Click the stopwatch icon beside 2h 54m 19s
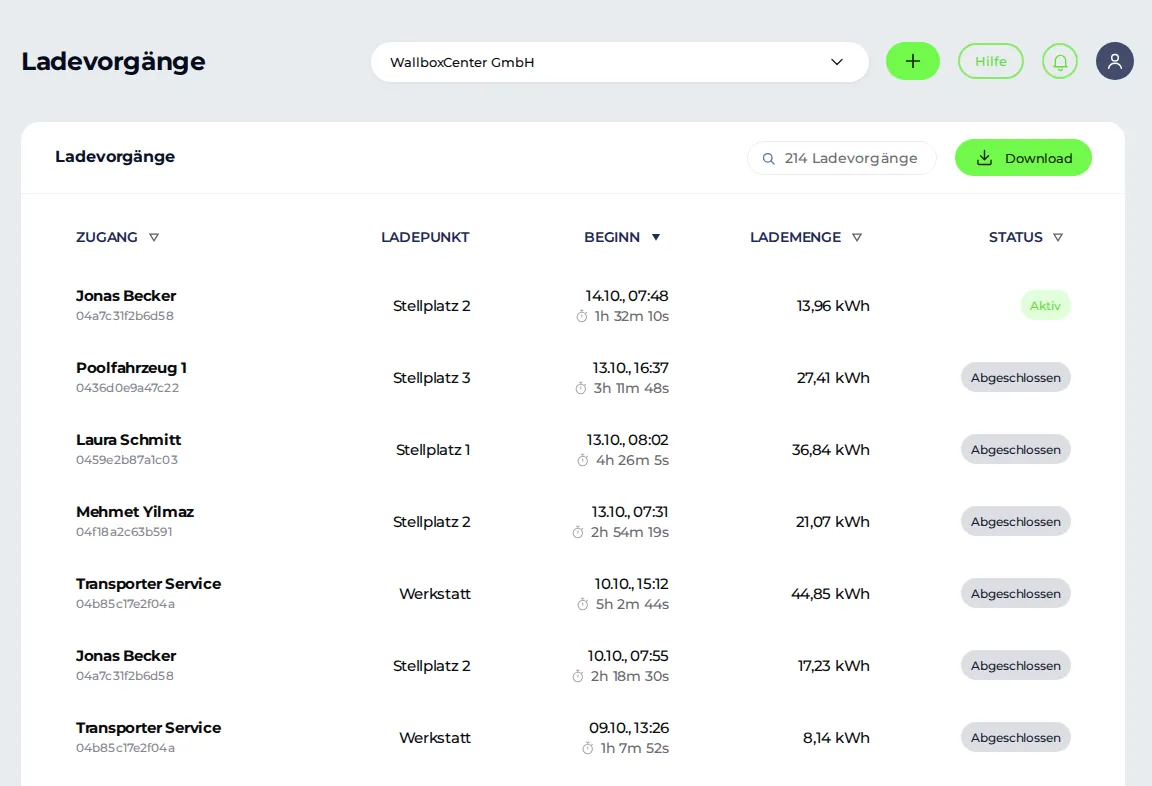Viewport: 1152px width, 786px height. (x=578, y=533)
